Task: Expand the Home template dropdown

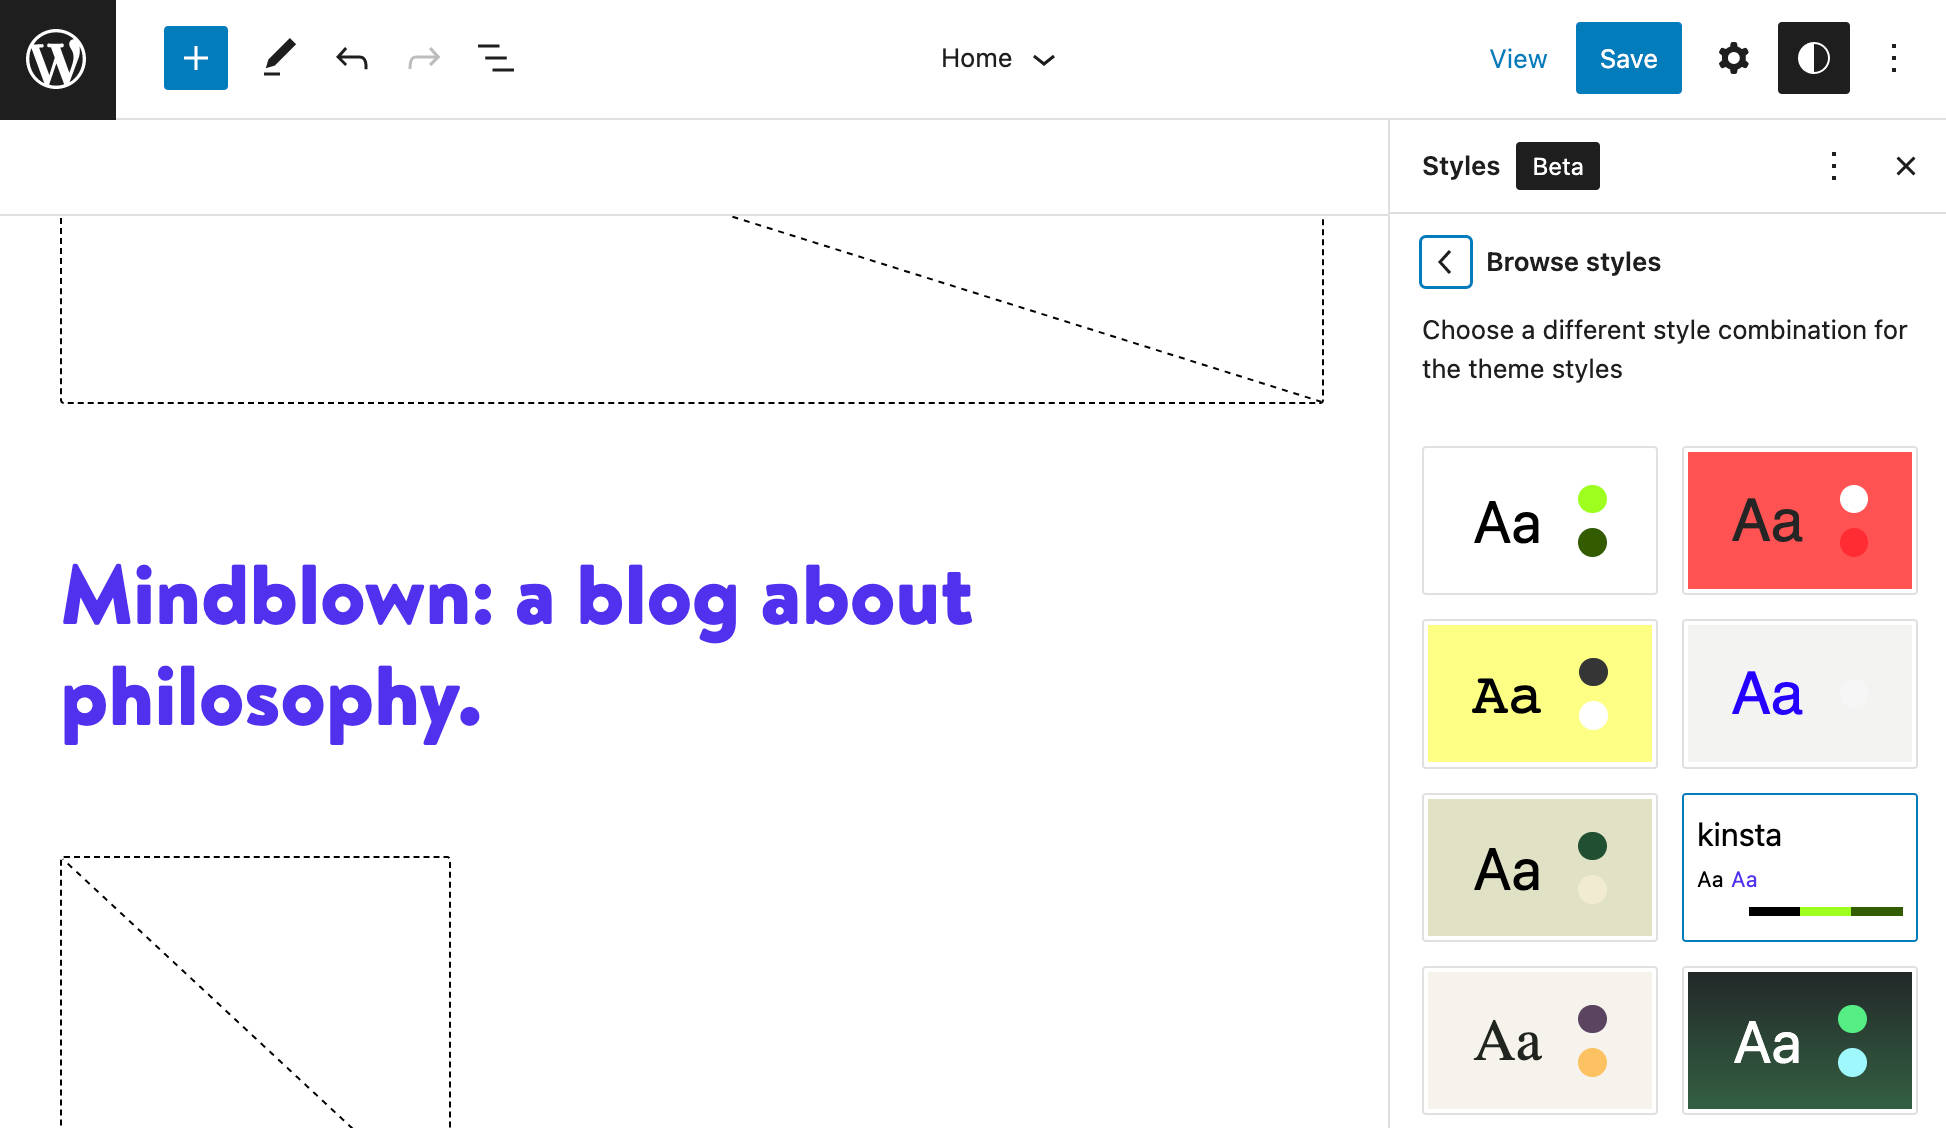Action: 998,59
